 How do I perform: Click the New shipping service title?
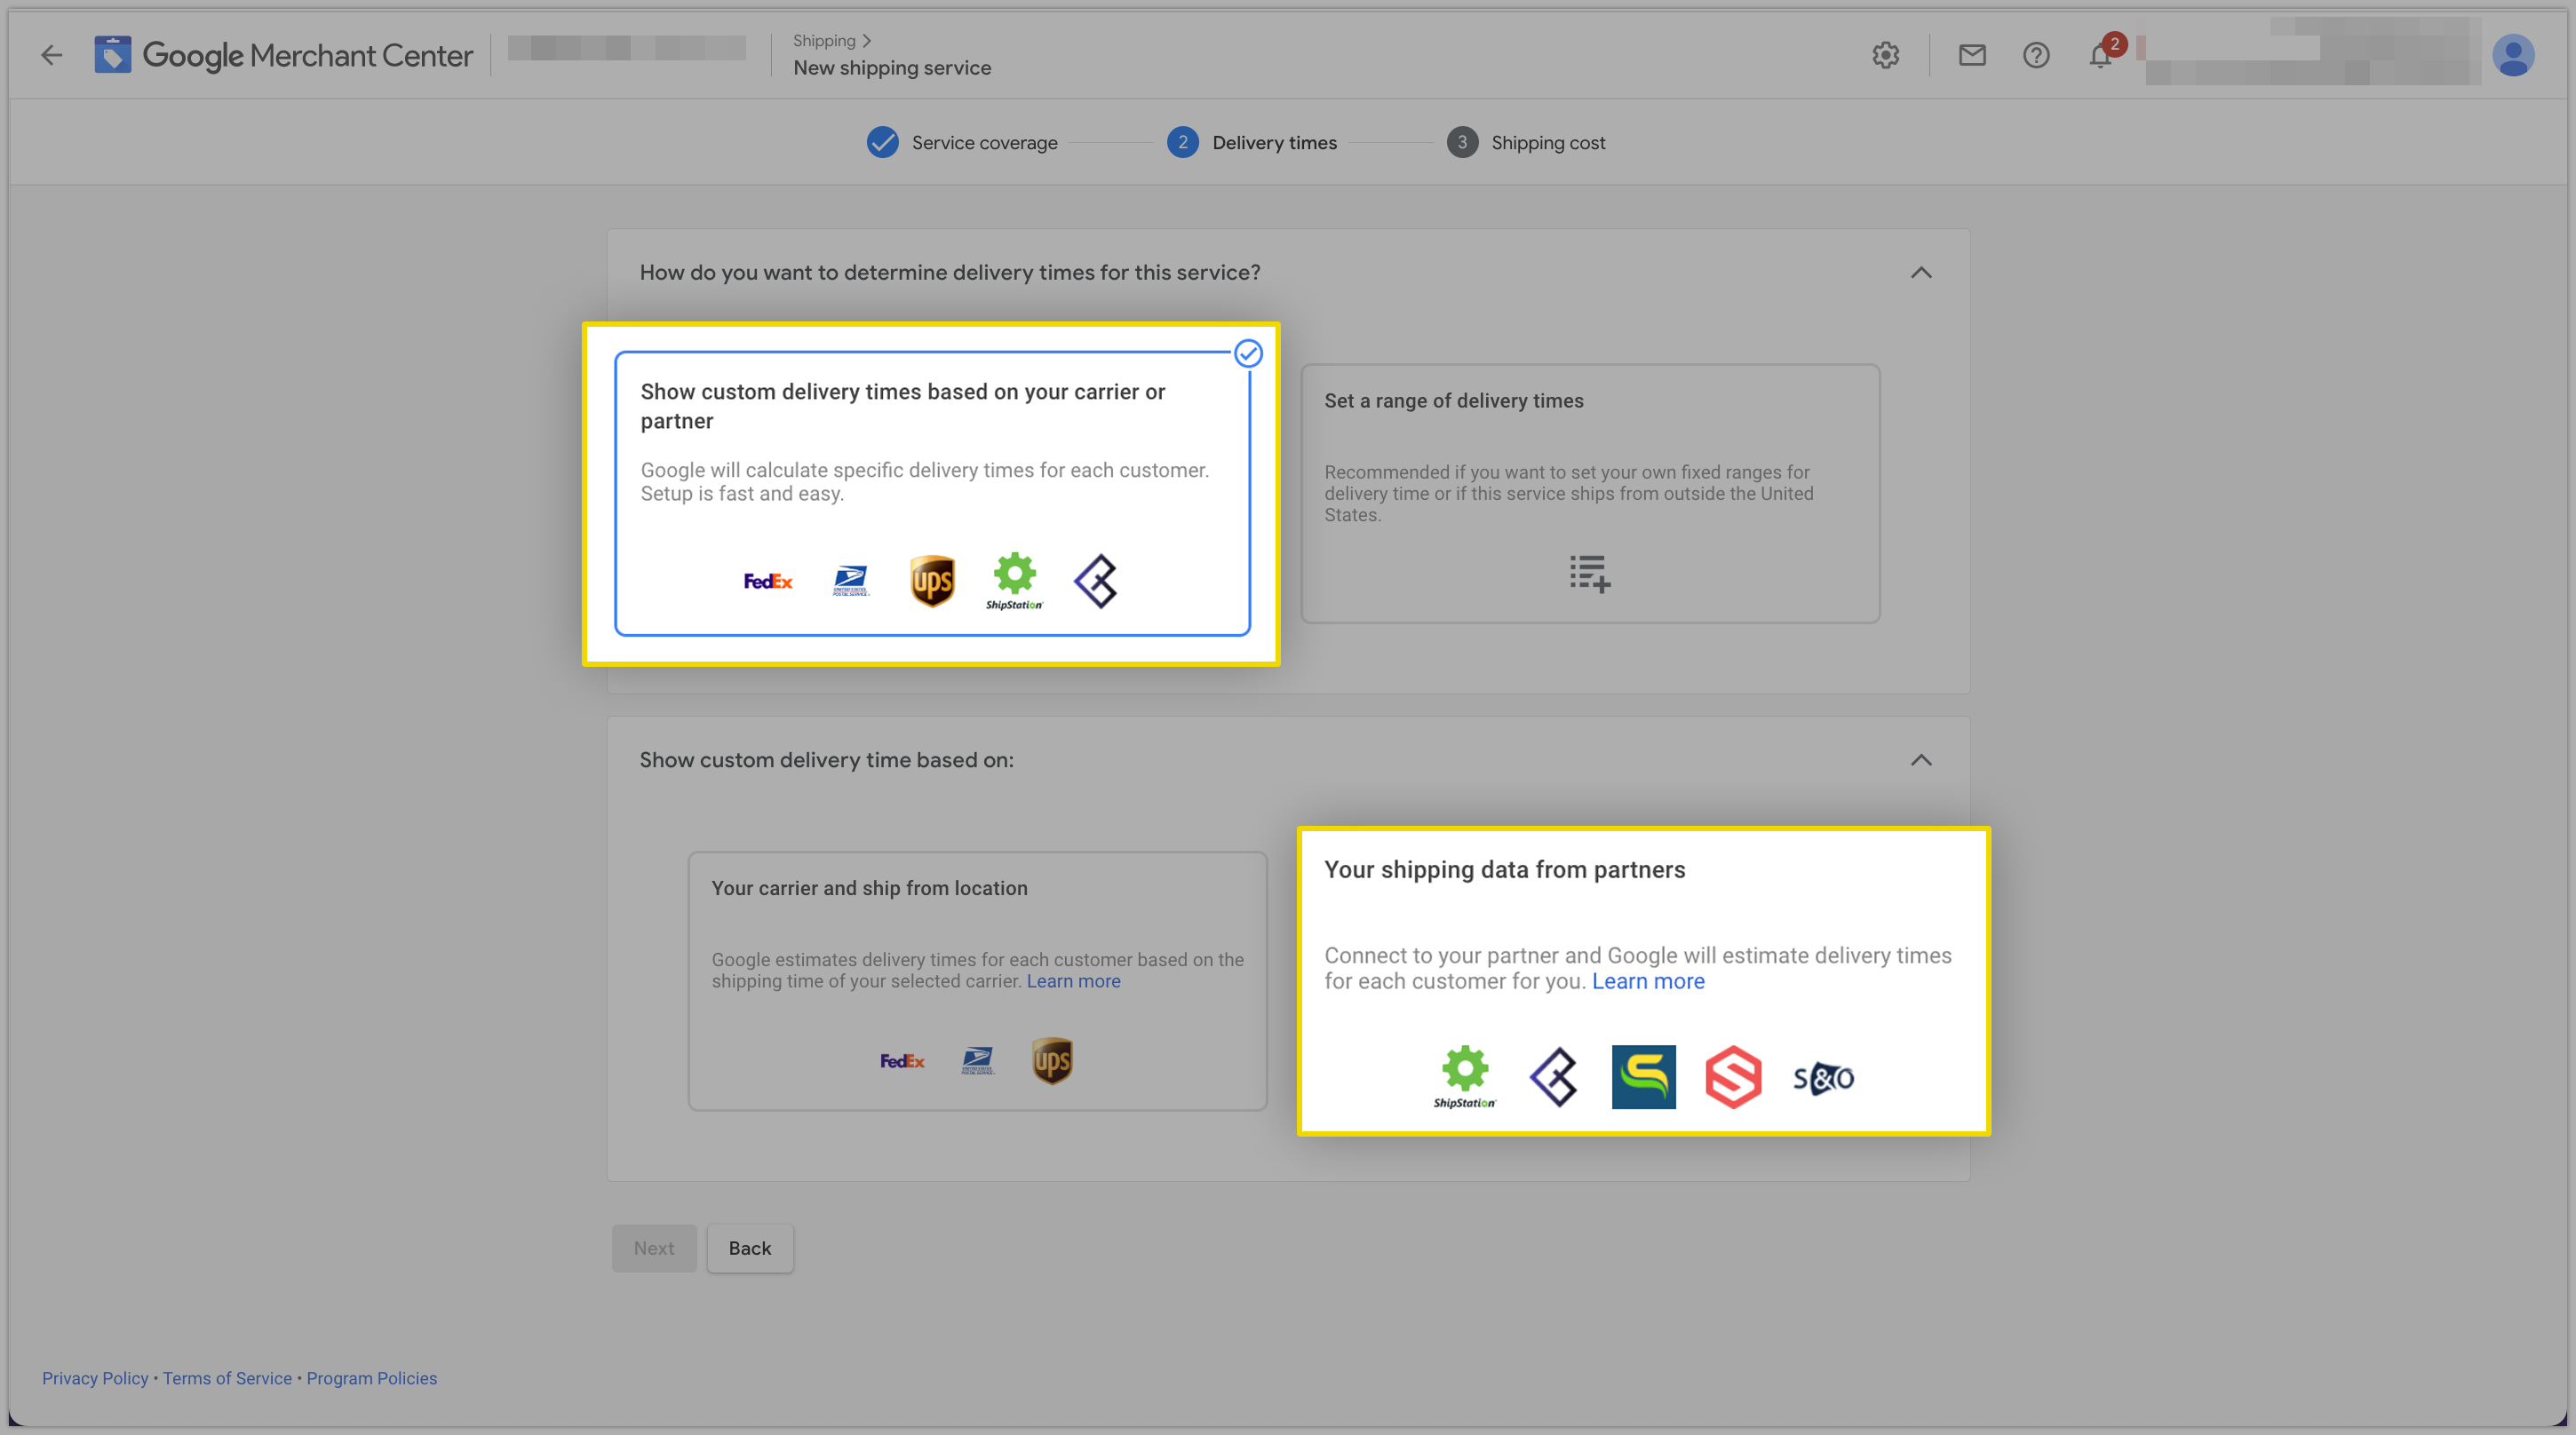[892, 68]
